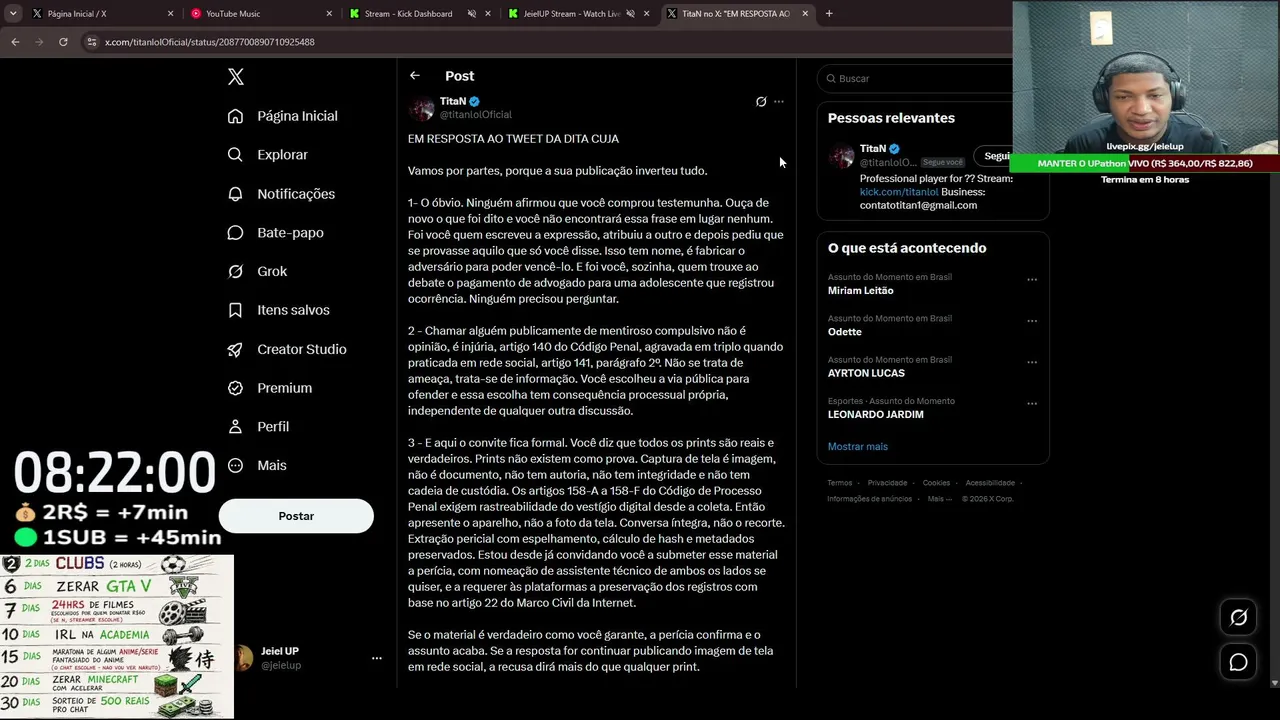Image resolution: width=1280 pixels, height=720 pixels.
Task: Open the floating Grok button
Action: [x=1238, y=618]
